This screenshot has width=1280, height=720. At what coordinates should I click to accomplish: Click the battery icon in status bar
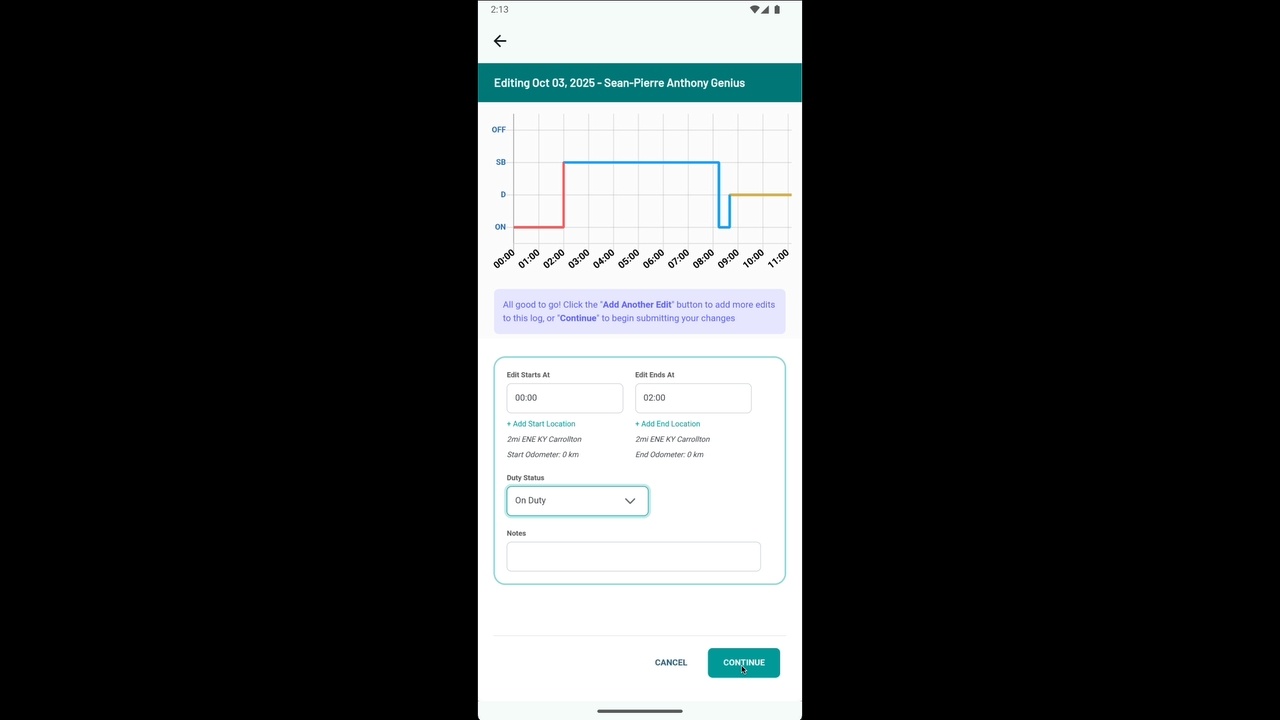(777, 9)
